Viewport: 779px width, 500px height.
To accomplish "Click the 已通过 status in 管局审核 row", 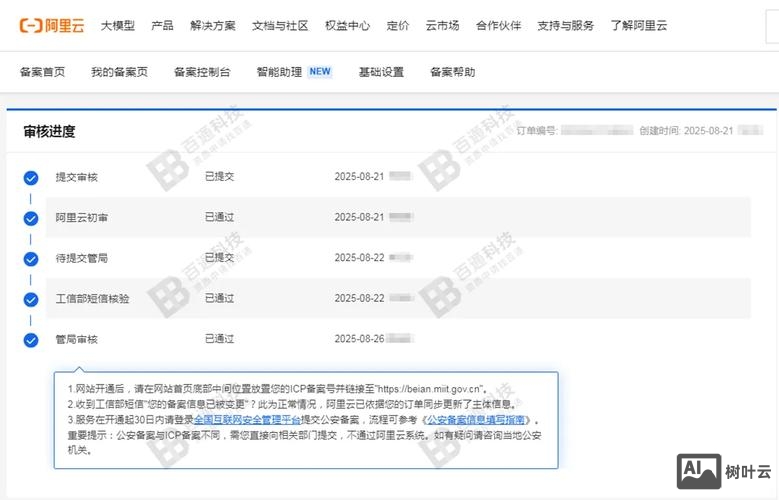I will 220,339.
